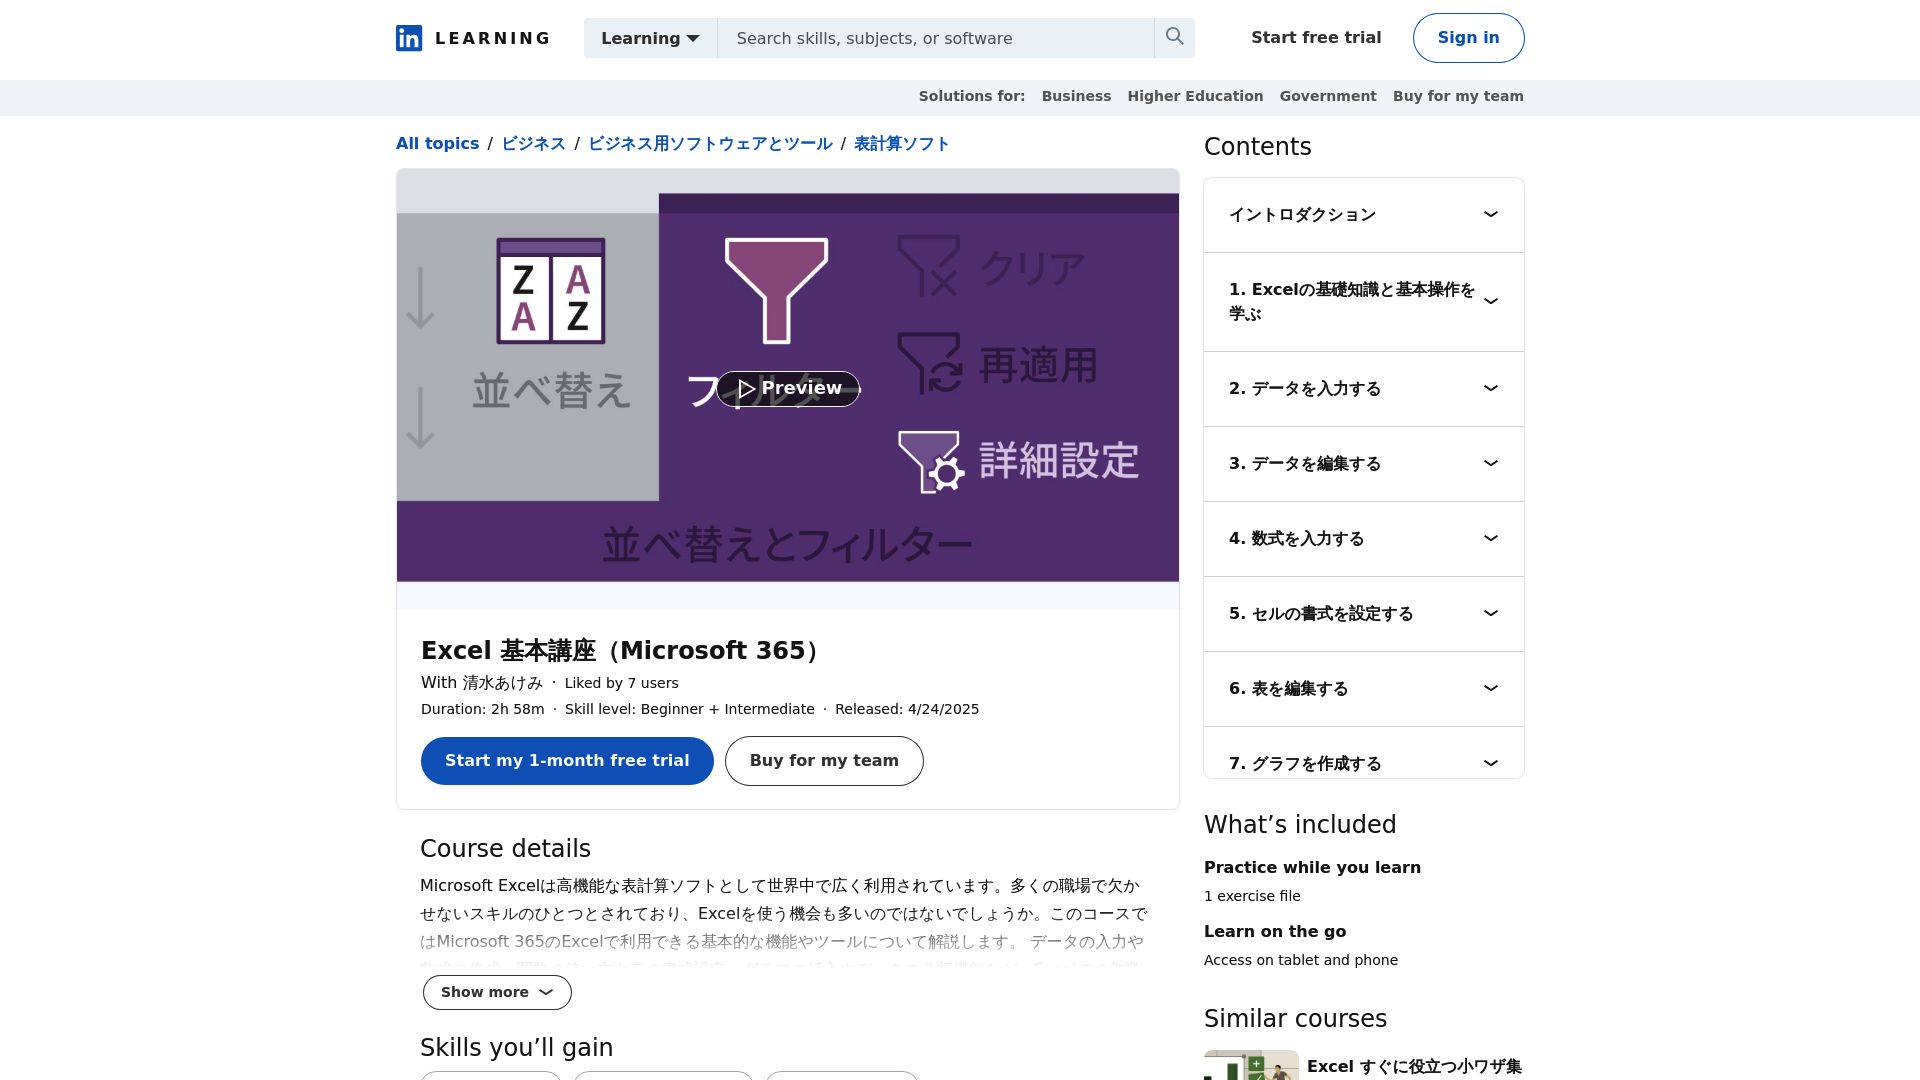Open the Start free trial link

1316,38
